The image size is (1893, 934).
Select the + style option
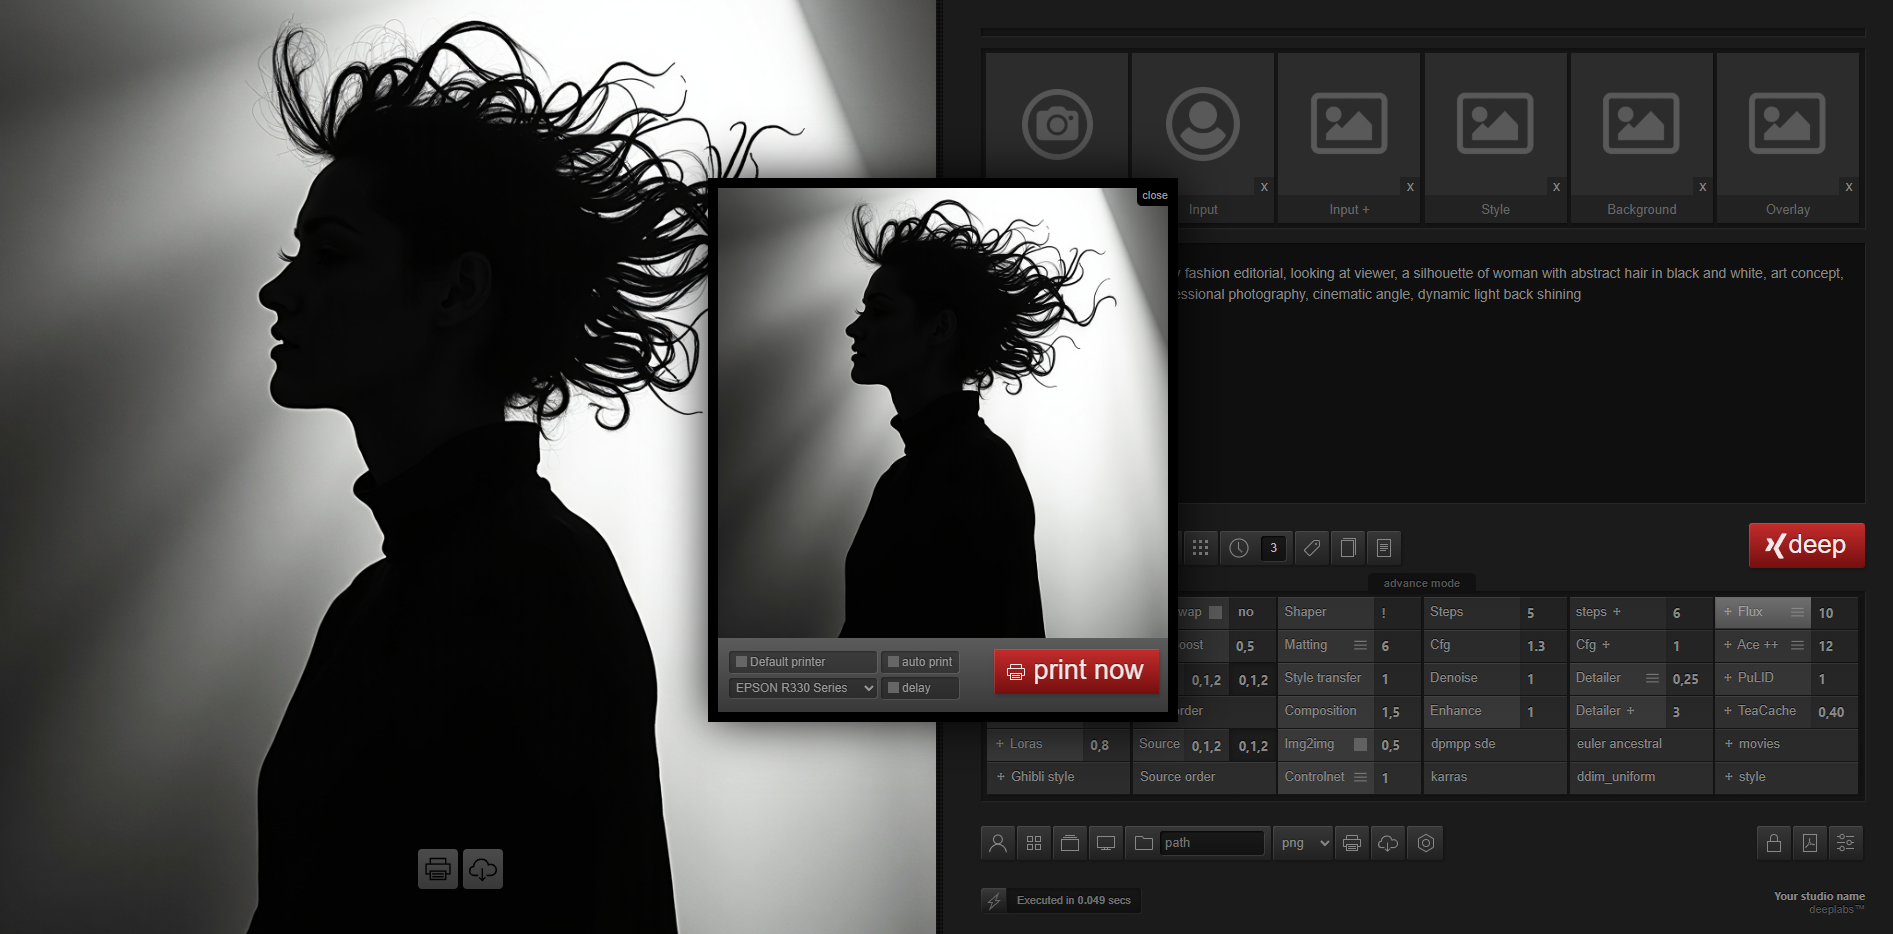click(1786, 777)
